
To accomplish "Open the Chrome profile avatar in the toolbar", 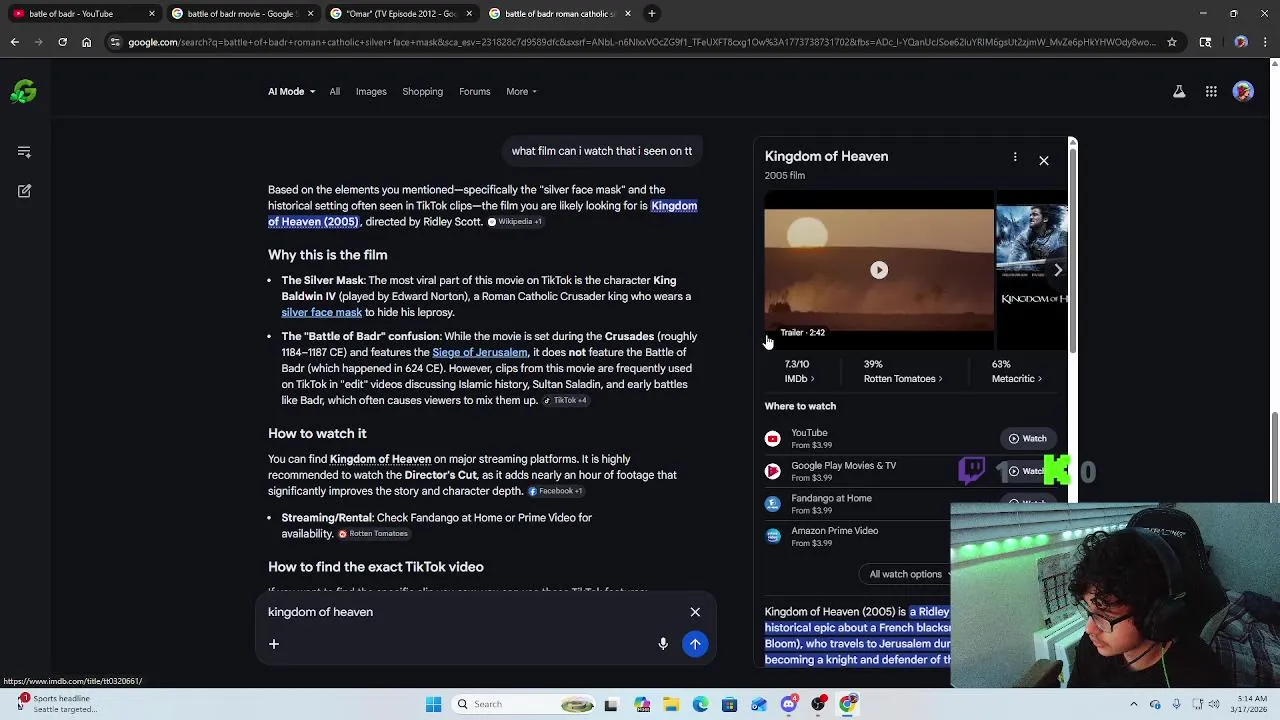I will tap(1241, 42).
